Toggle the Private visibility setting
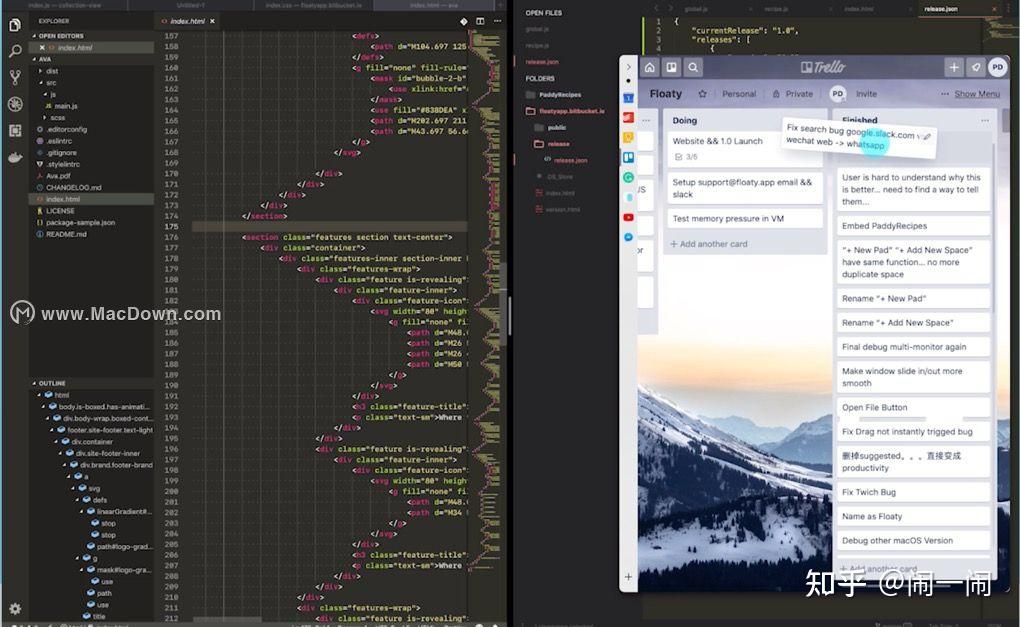 coord(795,94)
